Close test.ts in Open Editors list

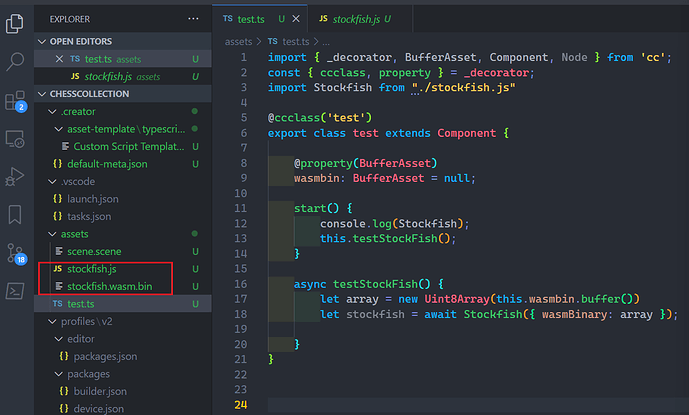point(59,59)
